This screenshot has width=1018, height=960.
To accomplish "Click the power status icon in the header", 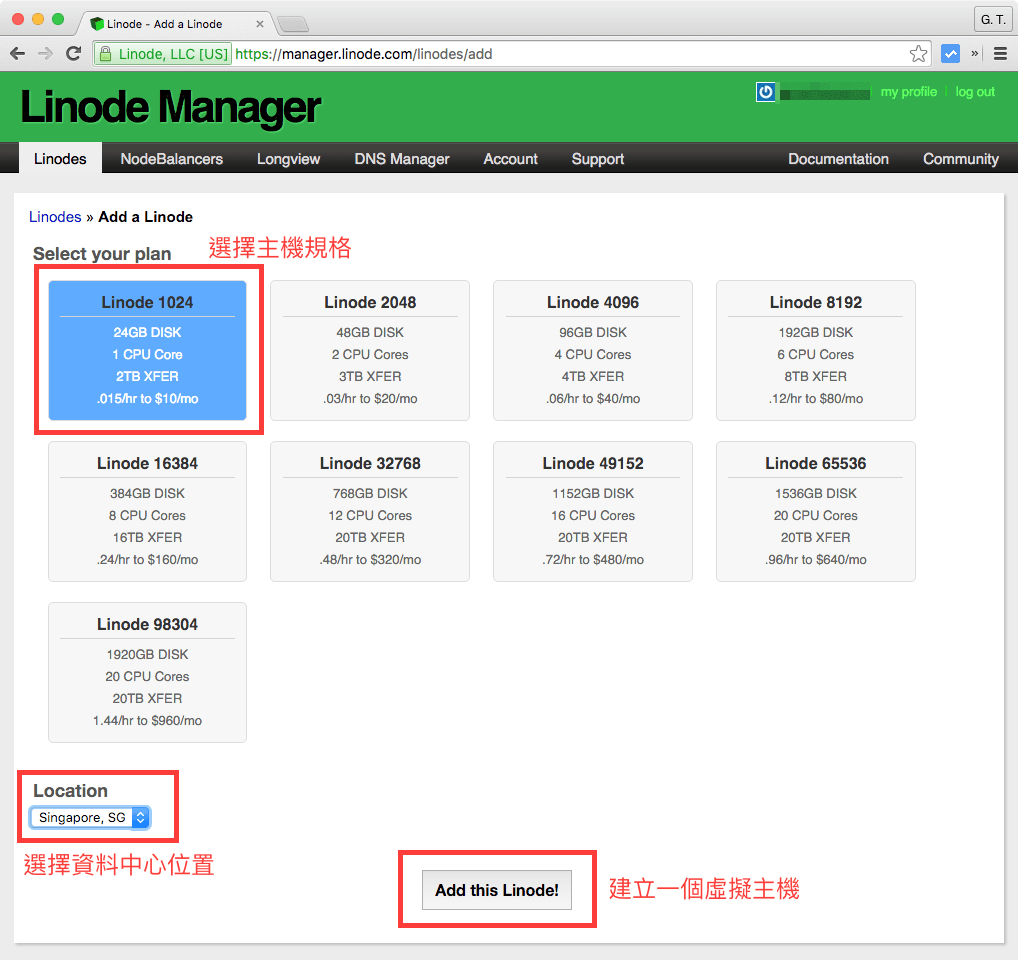I will [765, 91].
